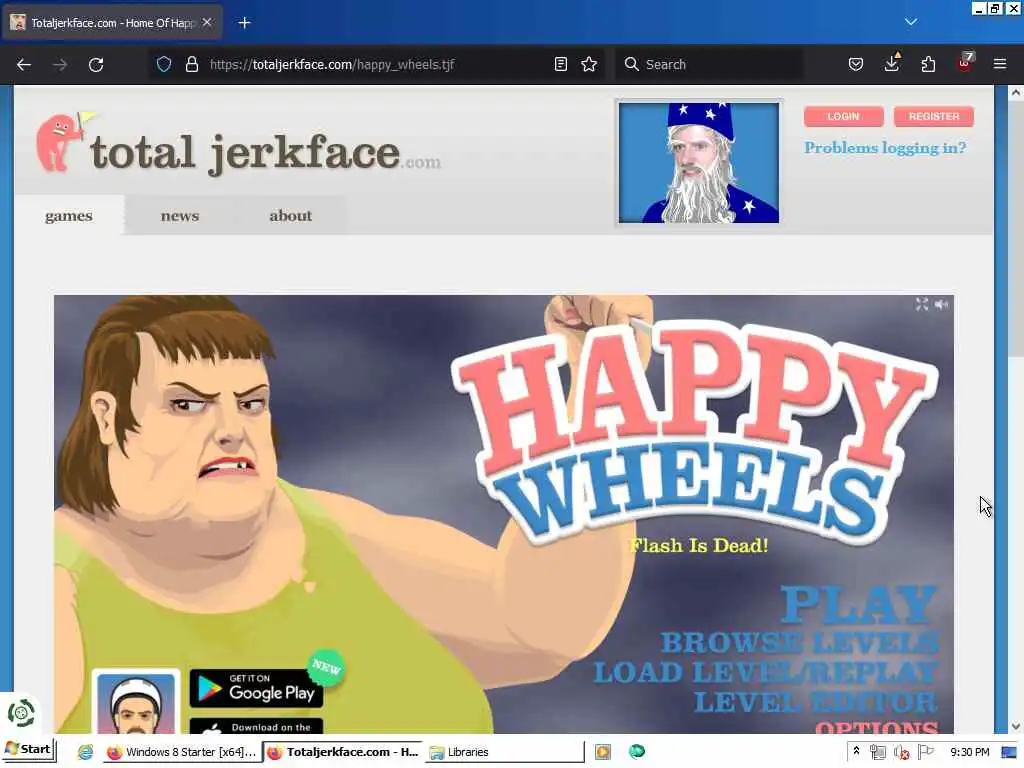1024x768 pixels.
Task: Click the total jerkface site logo
Action: tap(238, 145)
